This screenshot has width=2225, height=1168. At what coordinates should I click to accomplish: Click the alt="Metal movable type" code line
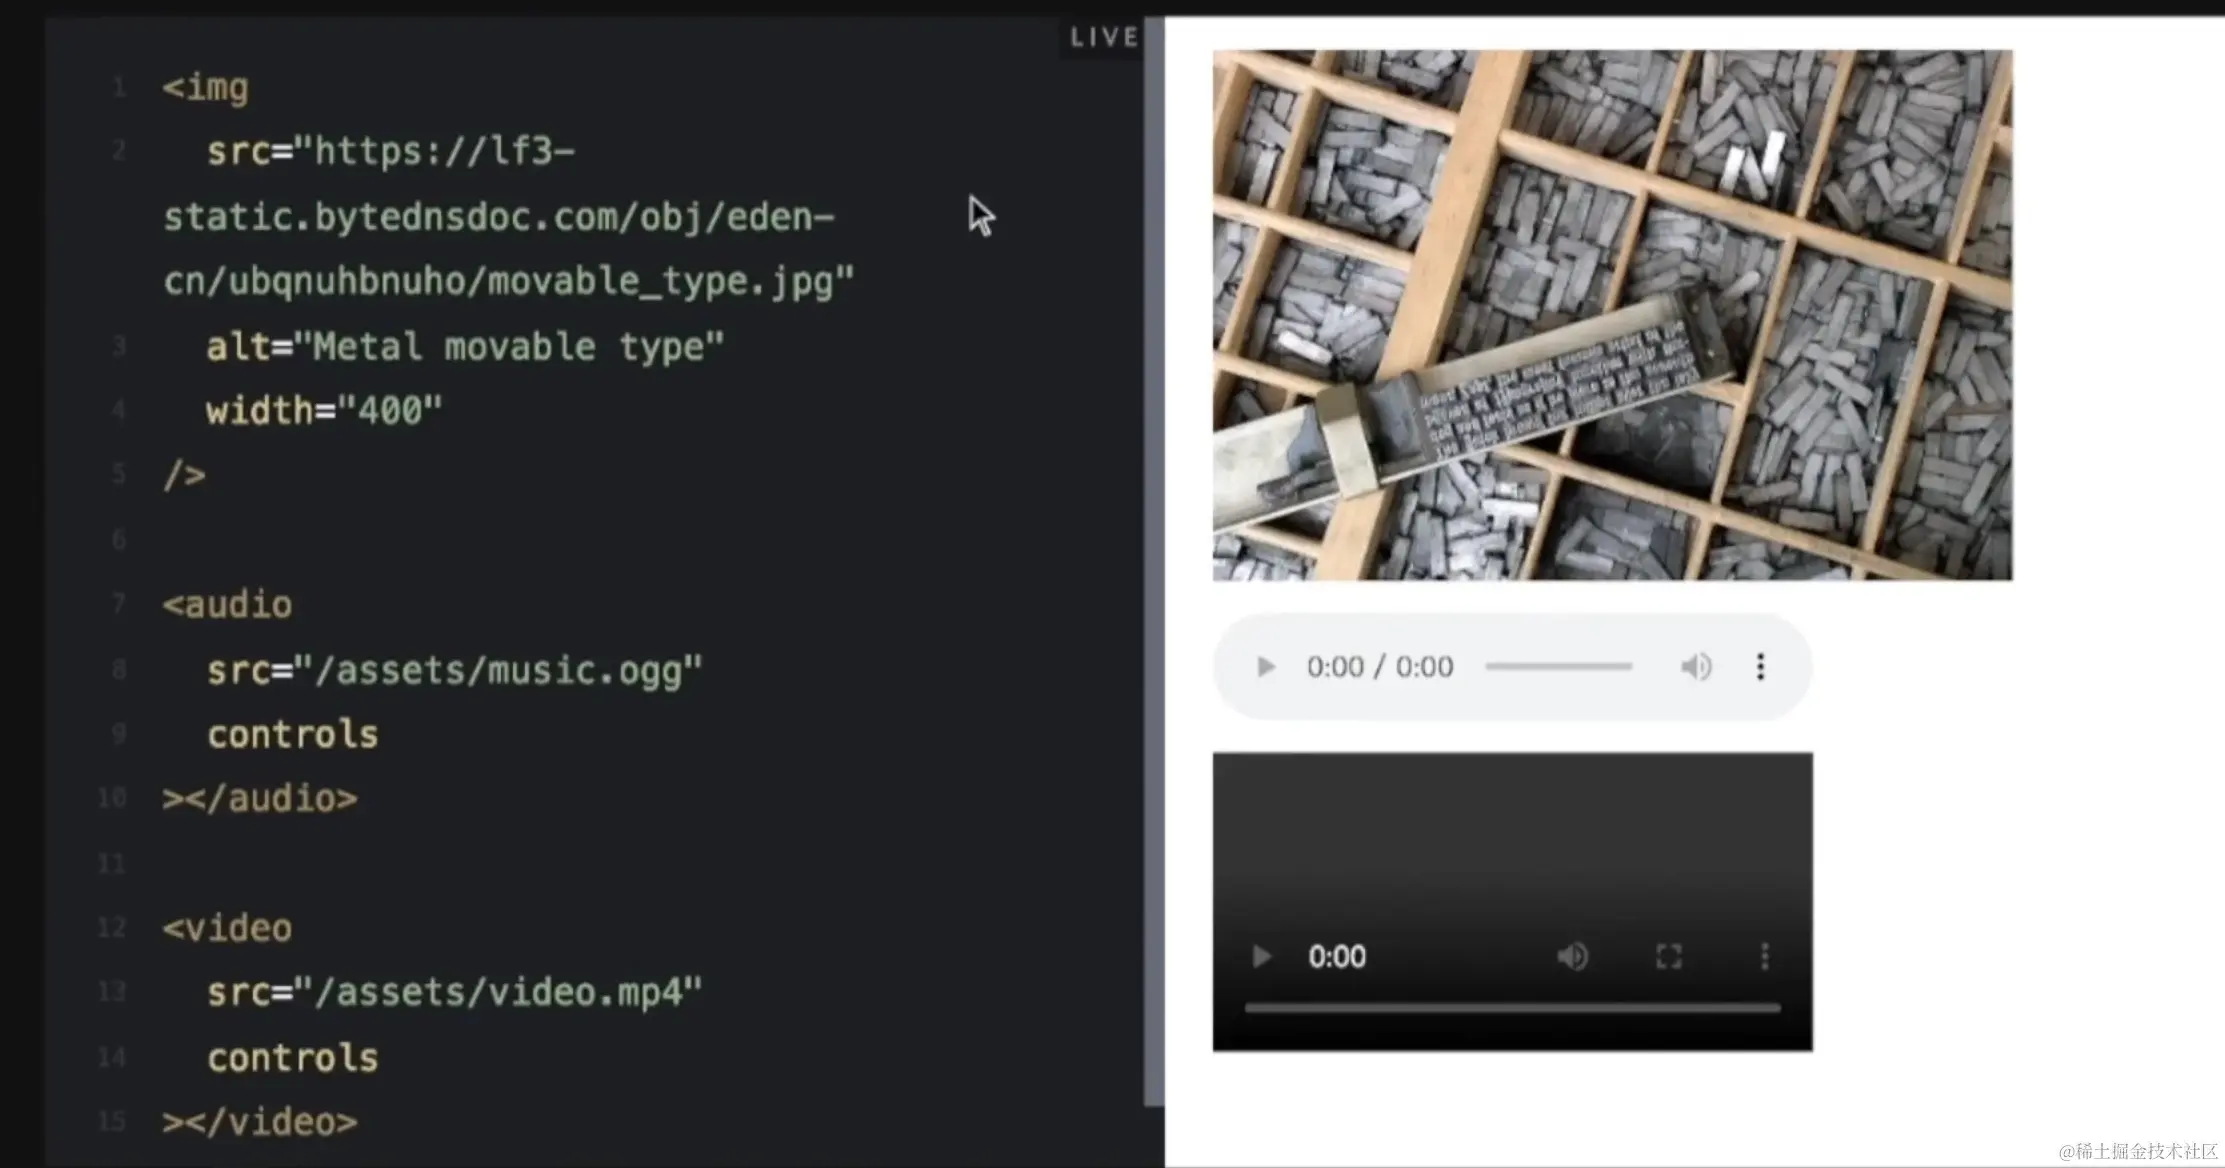pos(464,347)
